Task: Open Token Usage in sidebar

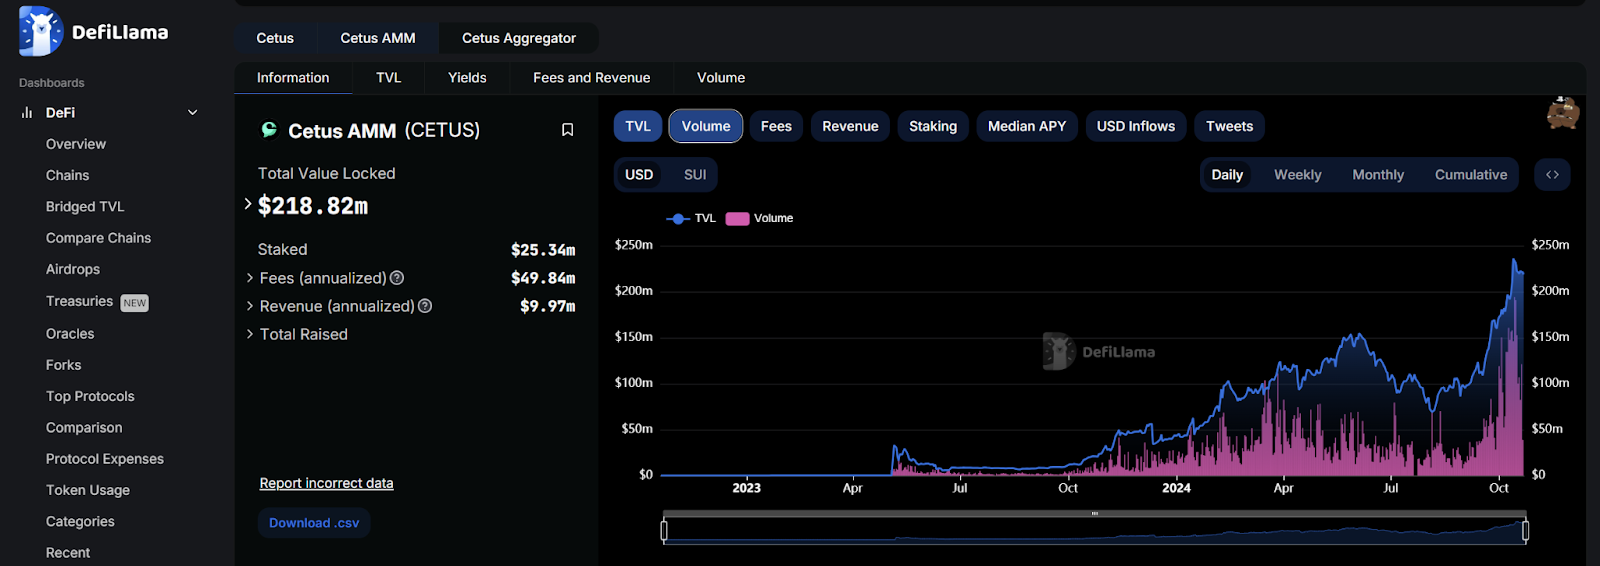Action: click(x=88, y=490)
